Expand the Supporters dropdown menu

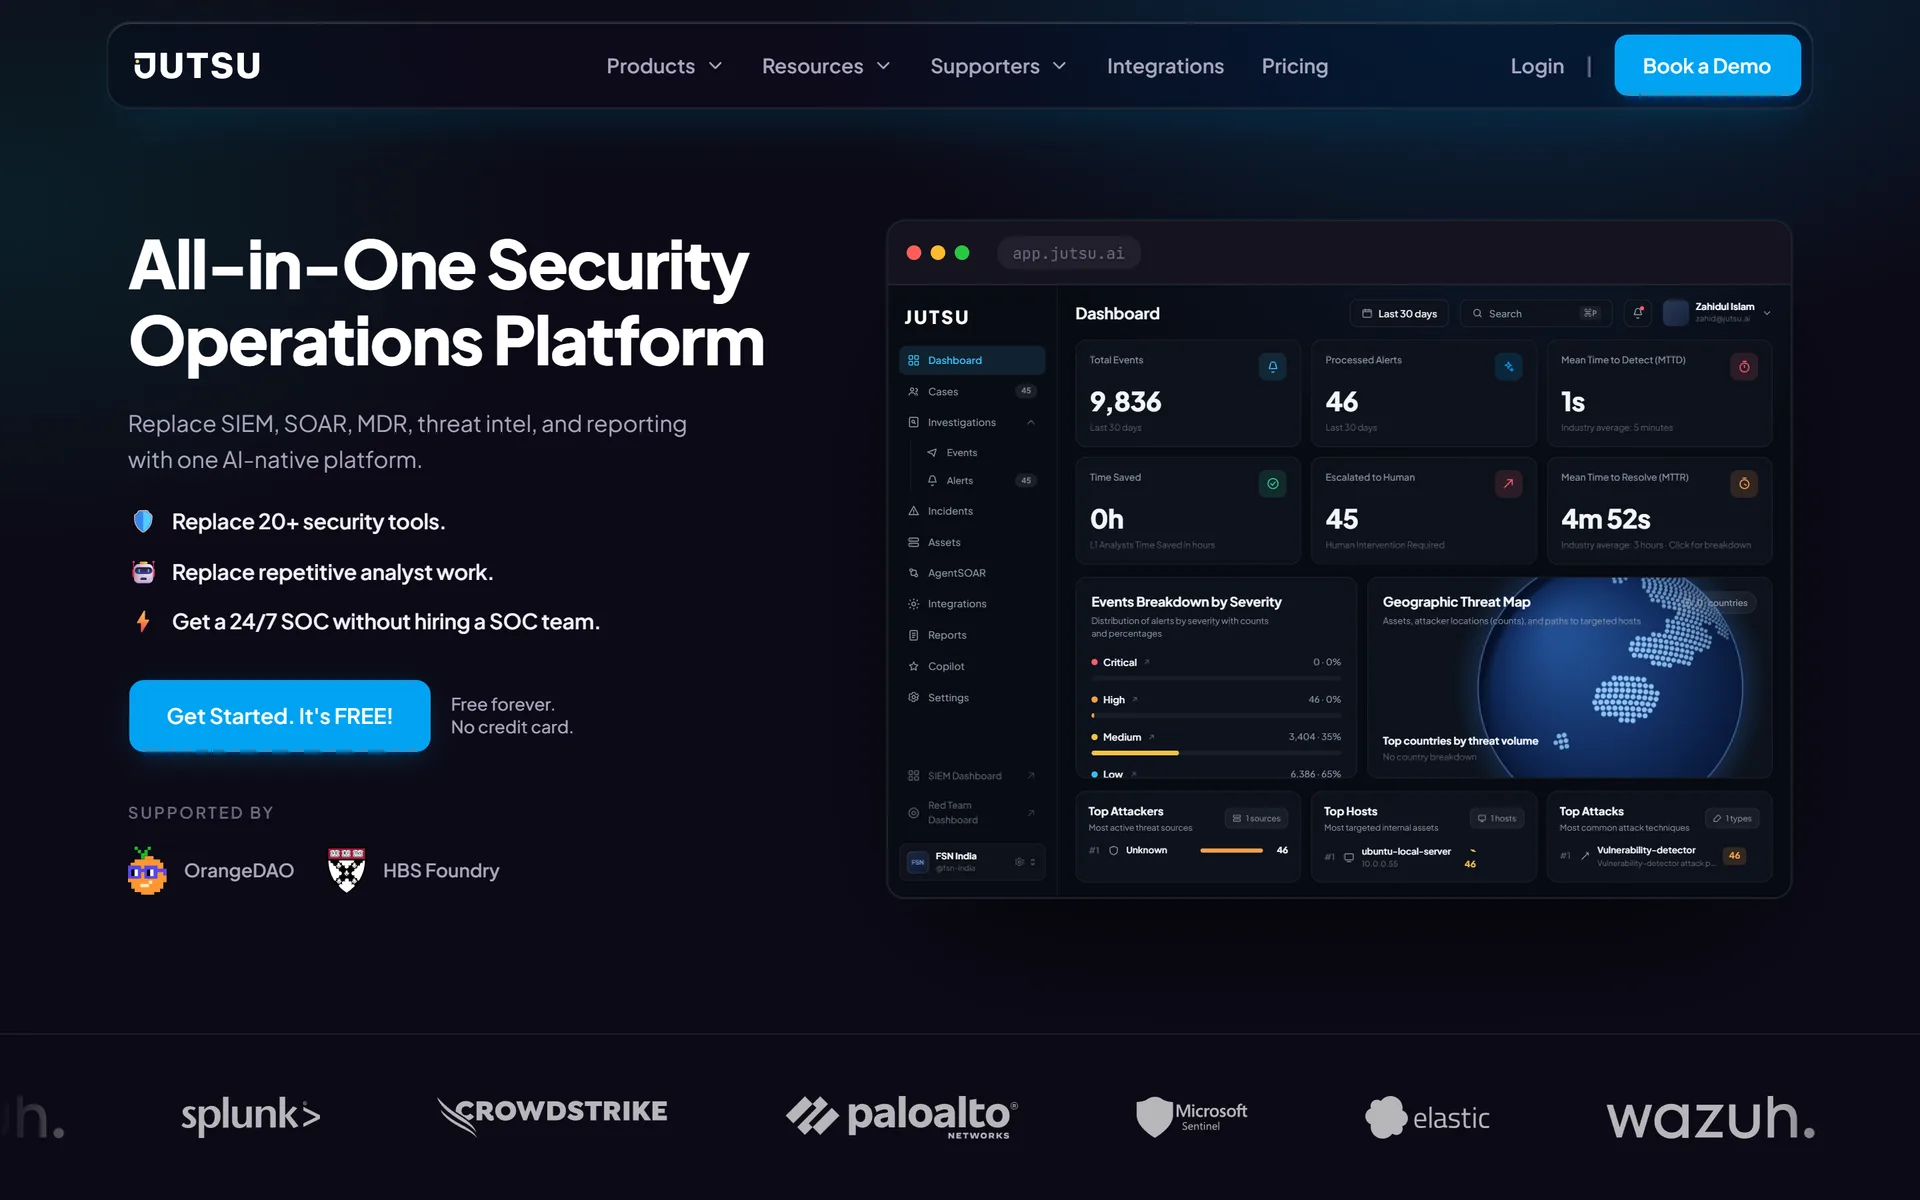tap(998, 66)
